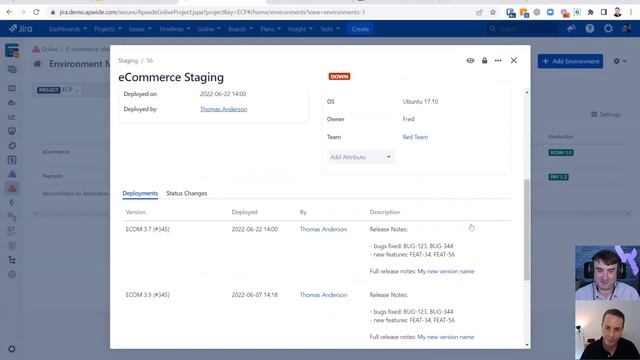Toggle watching with the eye icon in dialog header
640x360 pixels.
click(x=470, y=60)
